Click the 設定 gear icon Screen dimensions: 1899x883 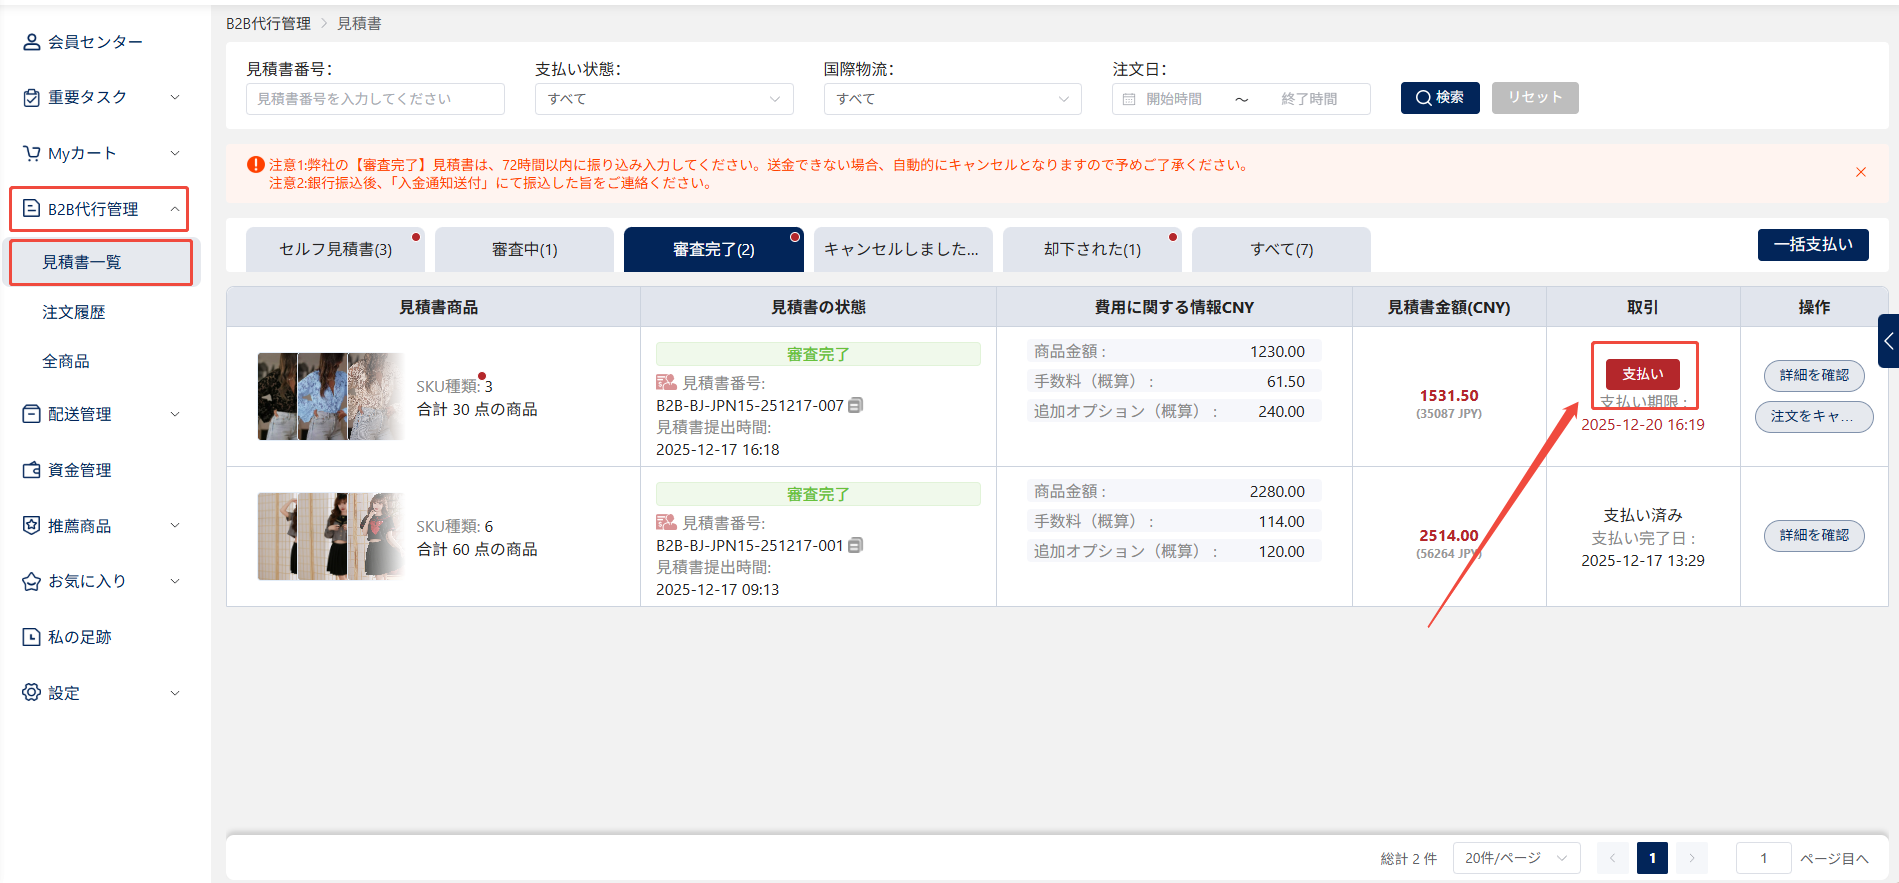point(31,693)
